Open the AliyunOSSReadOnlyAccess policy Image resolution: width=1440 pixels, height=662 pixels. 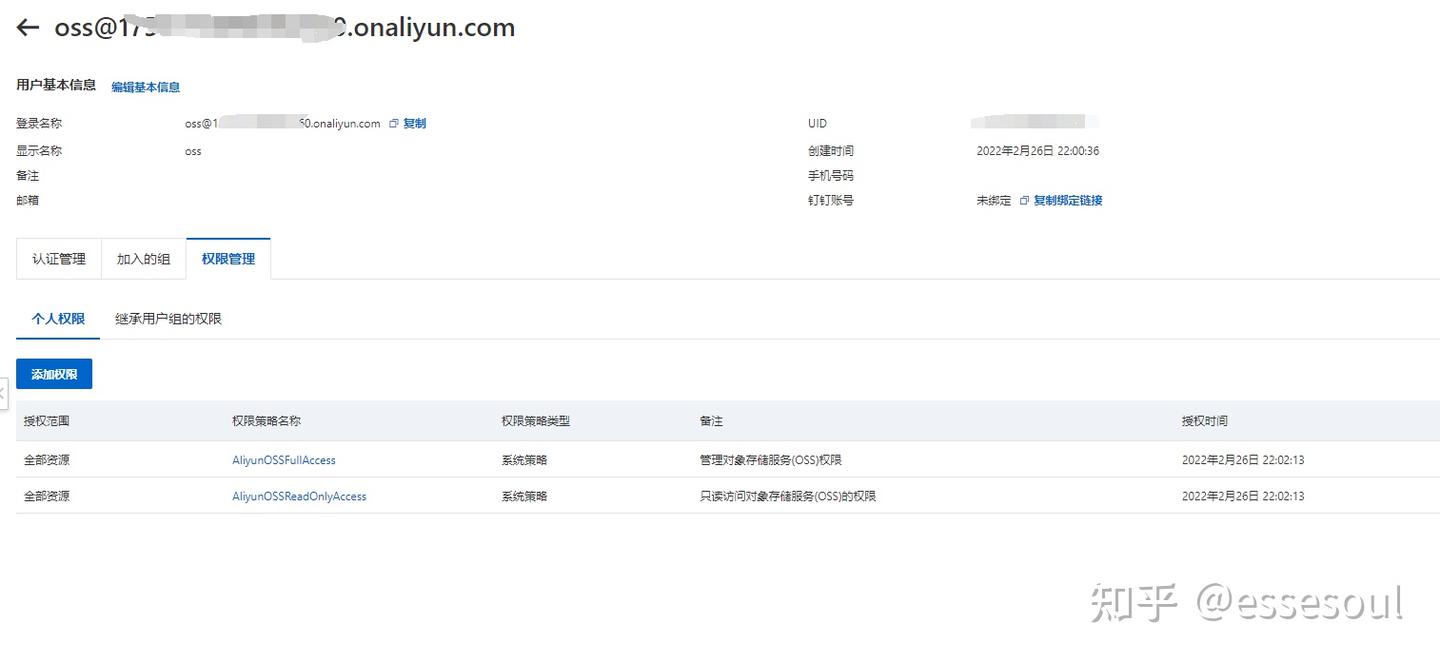click(x=299, y=496)
